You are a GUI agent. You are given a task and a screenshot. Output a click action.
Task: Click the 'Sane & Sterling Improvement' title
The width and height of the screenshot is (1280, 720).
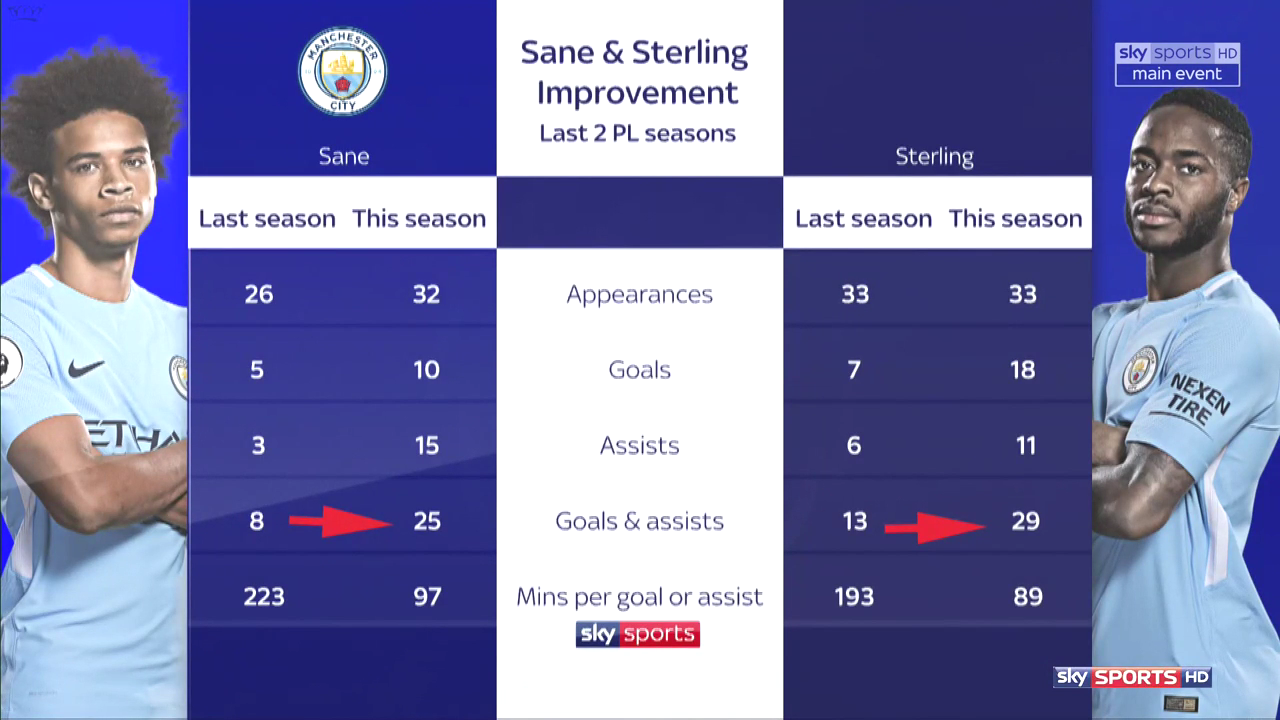tap(638, 72)
